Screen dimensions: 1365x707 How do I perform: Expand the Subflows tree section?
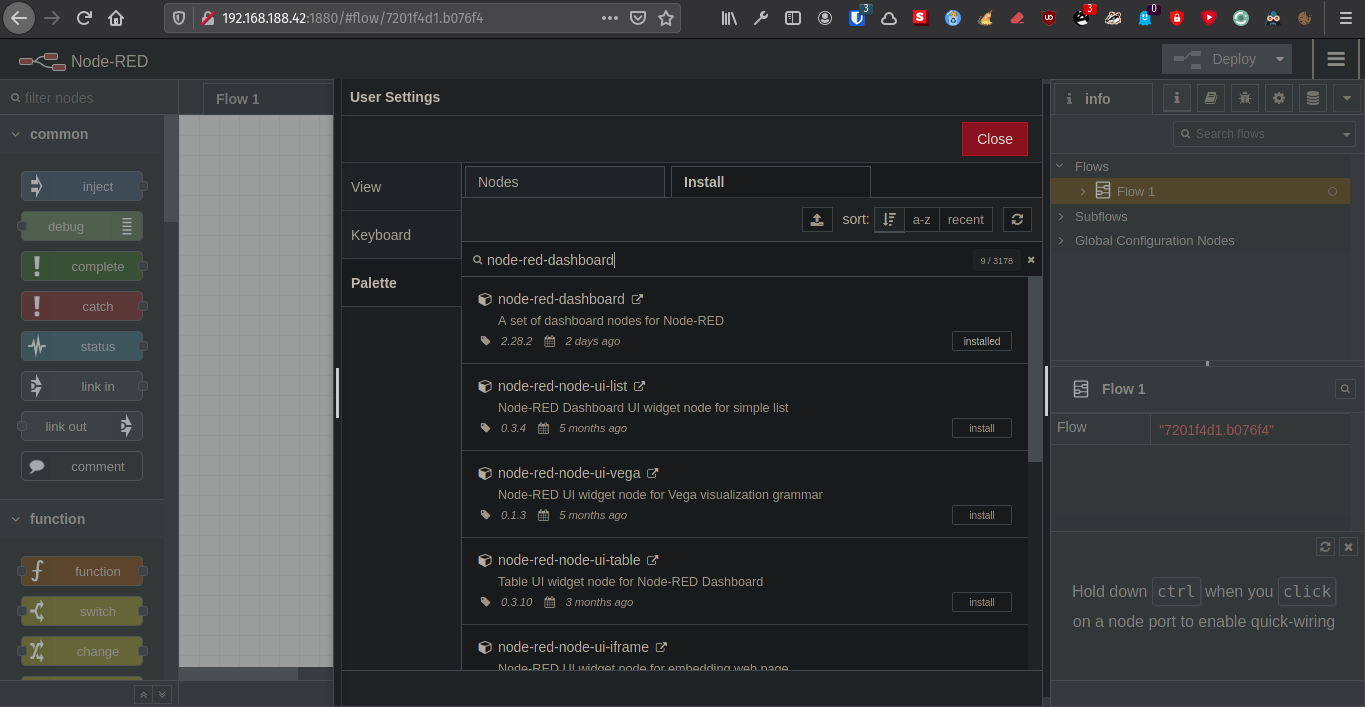(1062, 216)
